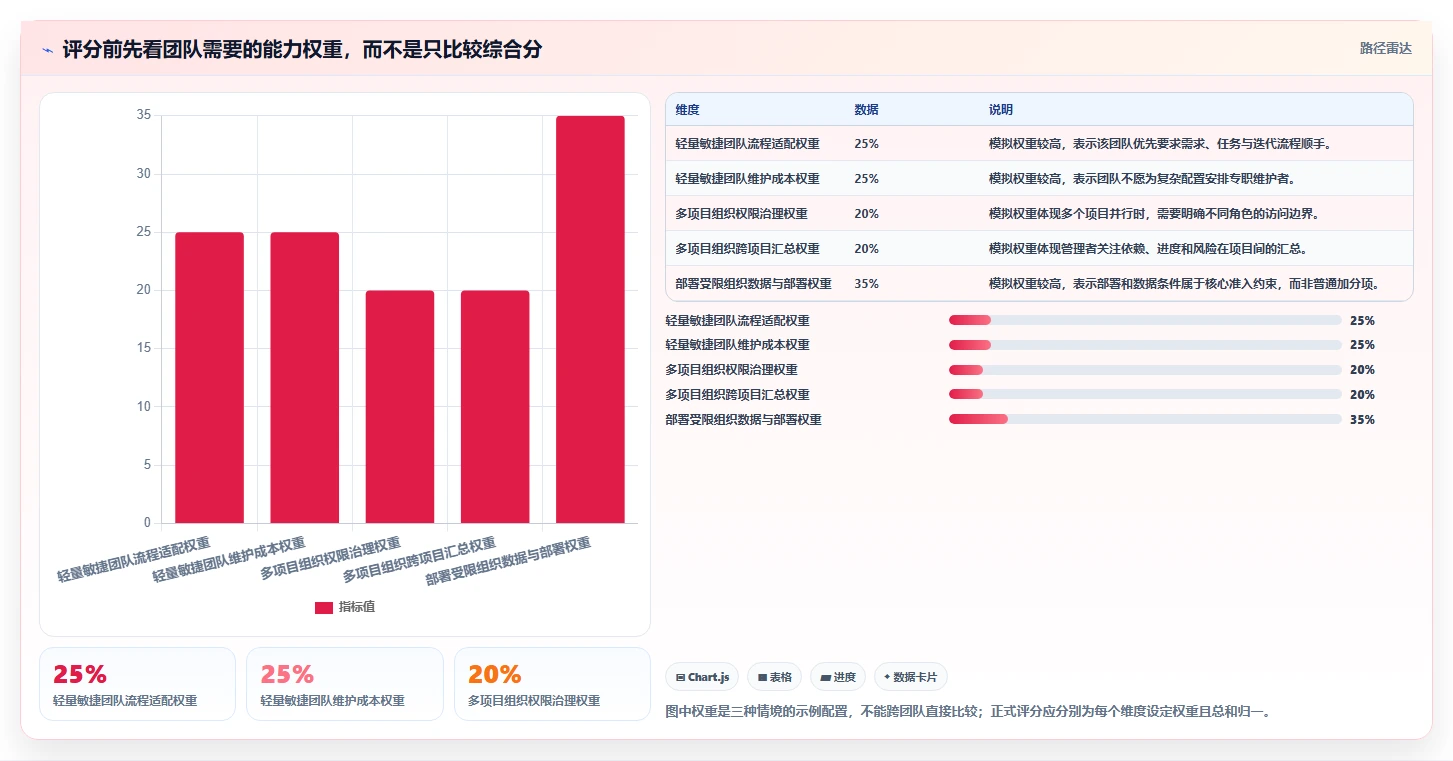Click table 20% value in 权限治理权重 row
This screenshot has width=1453, height=761.
click(866, 214)
